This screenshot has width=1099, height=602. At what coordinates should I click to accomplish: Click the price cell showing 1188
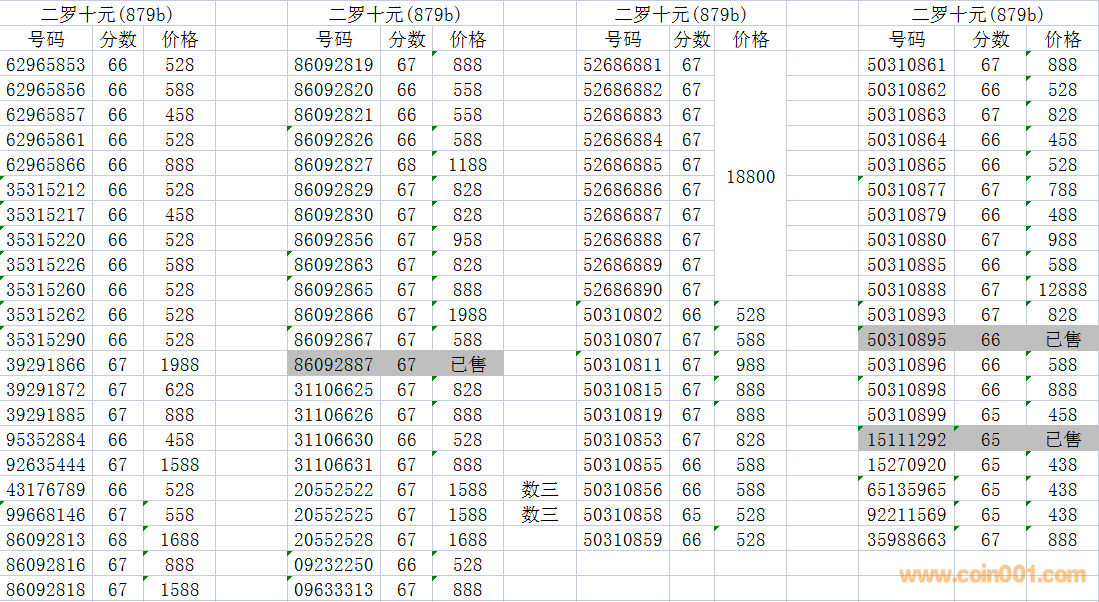click(x=467, y=164)
